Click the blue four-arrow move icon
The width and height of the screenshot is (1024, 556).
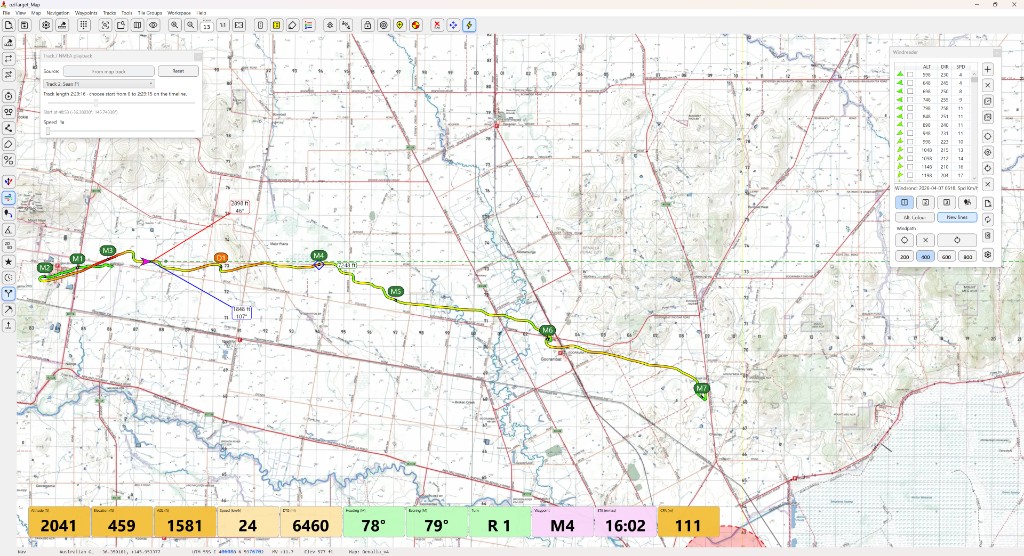click(453, 25)
